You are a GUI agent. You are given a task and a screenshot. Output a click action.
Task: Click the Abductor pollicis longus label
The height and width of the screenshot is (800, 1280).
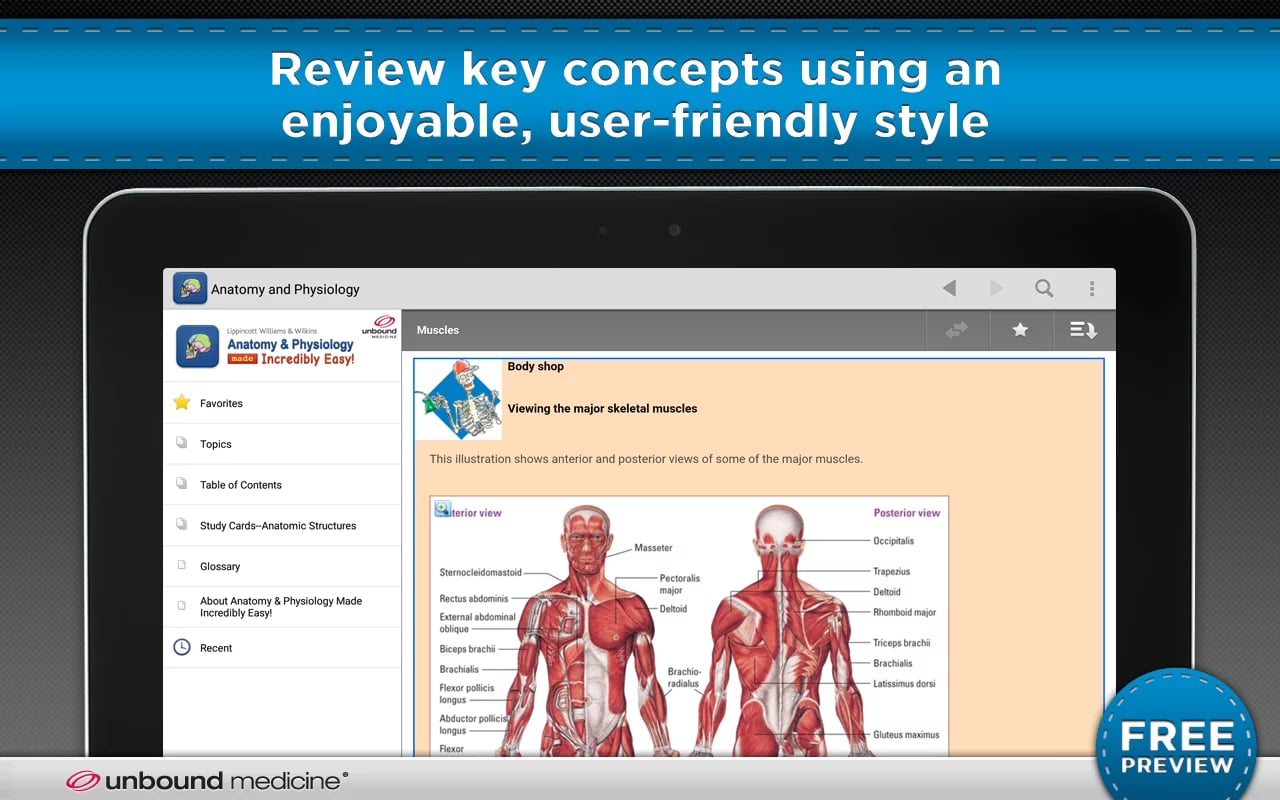474,724
